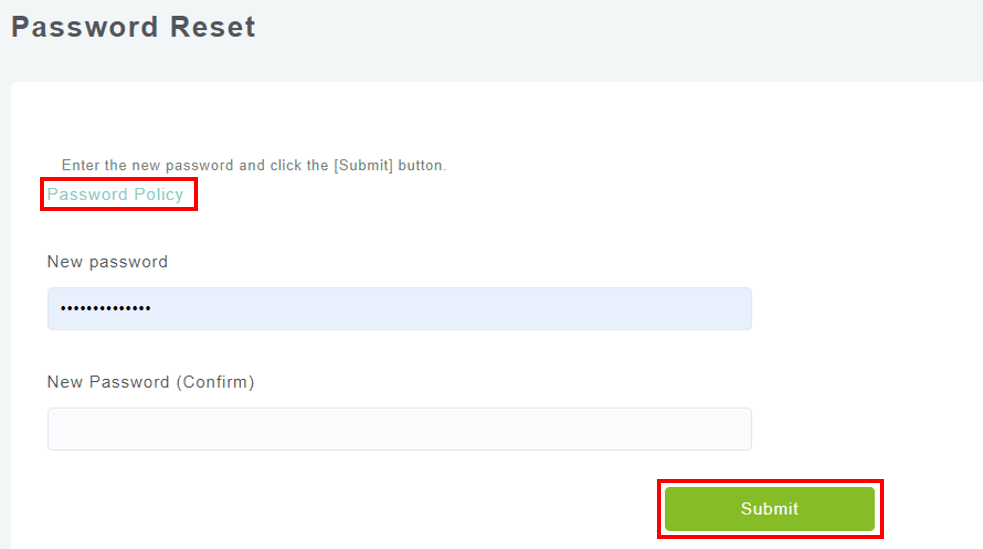Image resolution: width=983 pixels, height=549 pixels.
Task: Click the white Submit label text
Action: (769, 509)
